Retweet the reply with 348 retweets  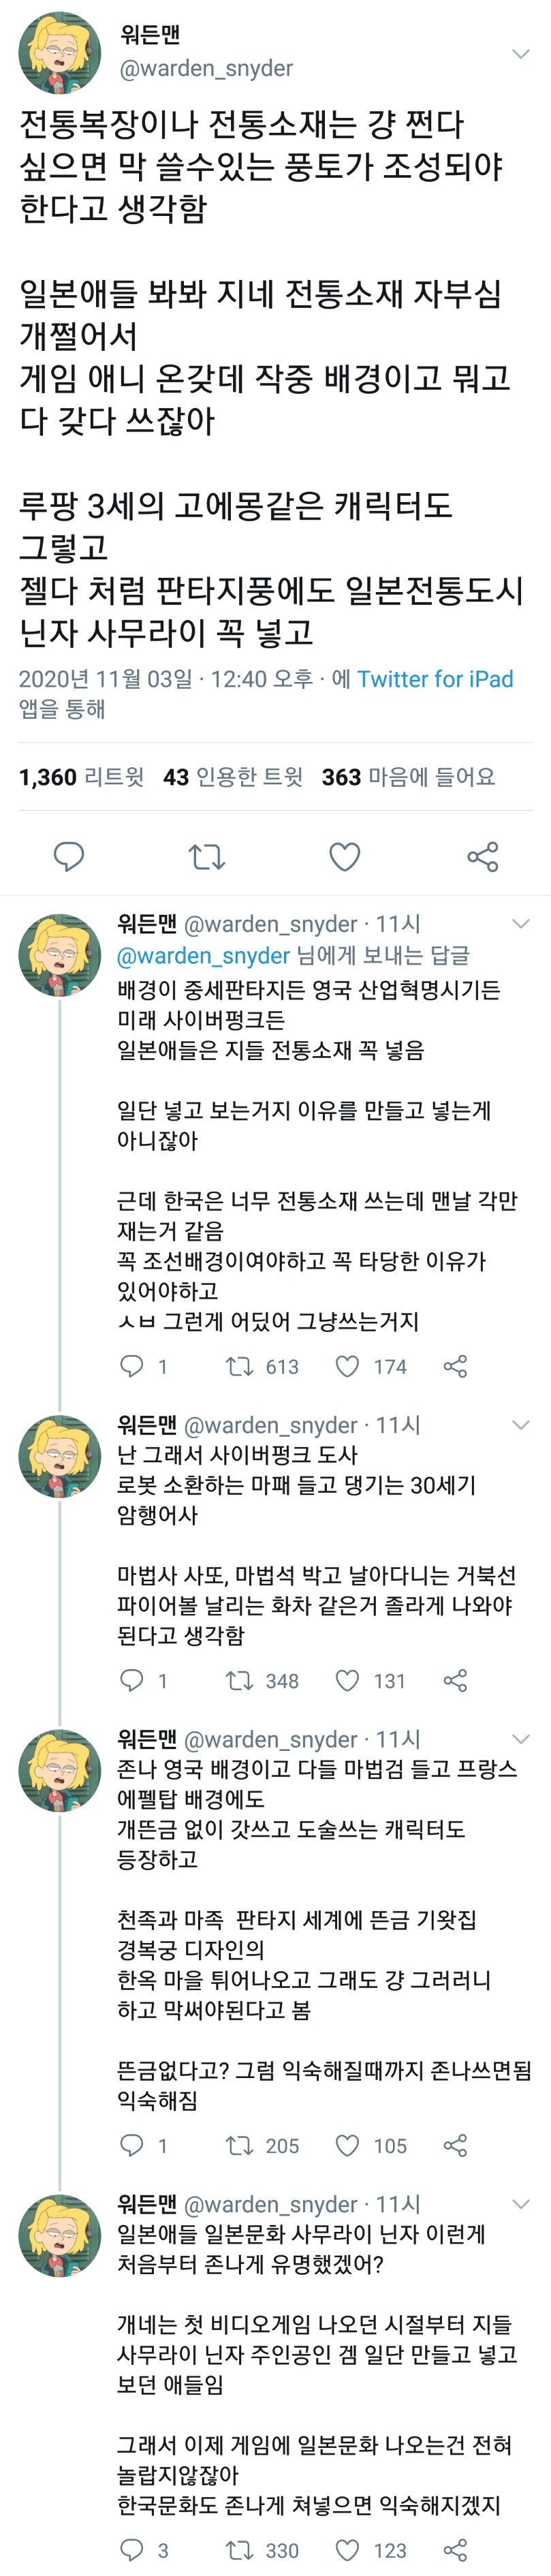click(239, 1680)
